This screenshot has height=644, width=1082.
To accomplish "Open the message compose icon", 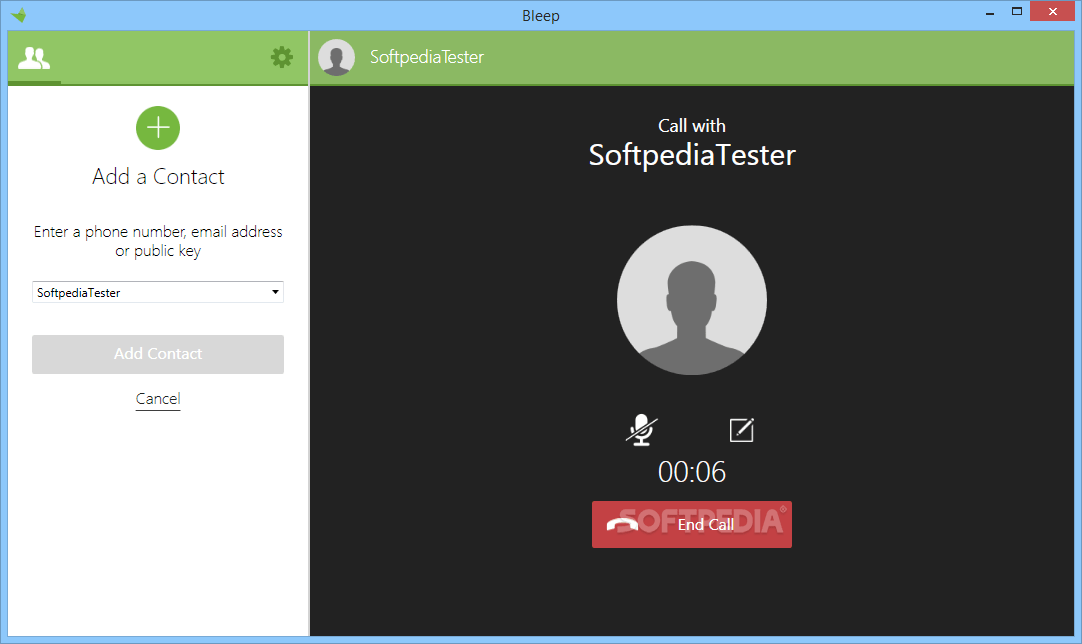I will click(x=742, y=430).
